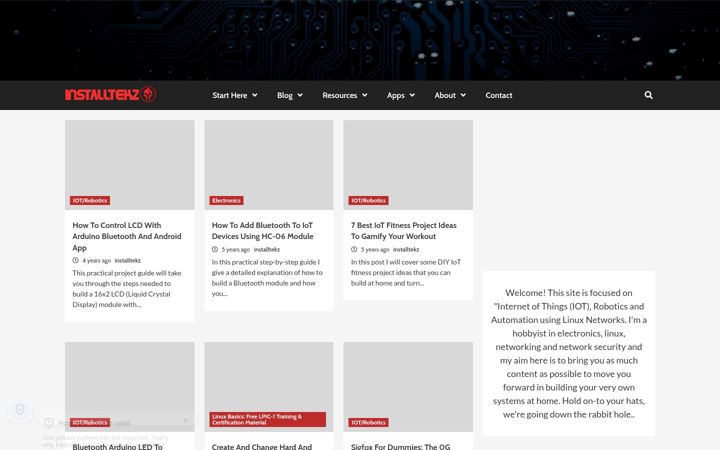Open Sigfox For Dummies article title

click(x=400, y=446)
